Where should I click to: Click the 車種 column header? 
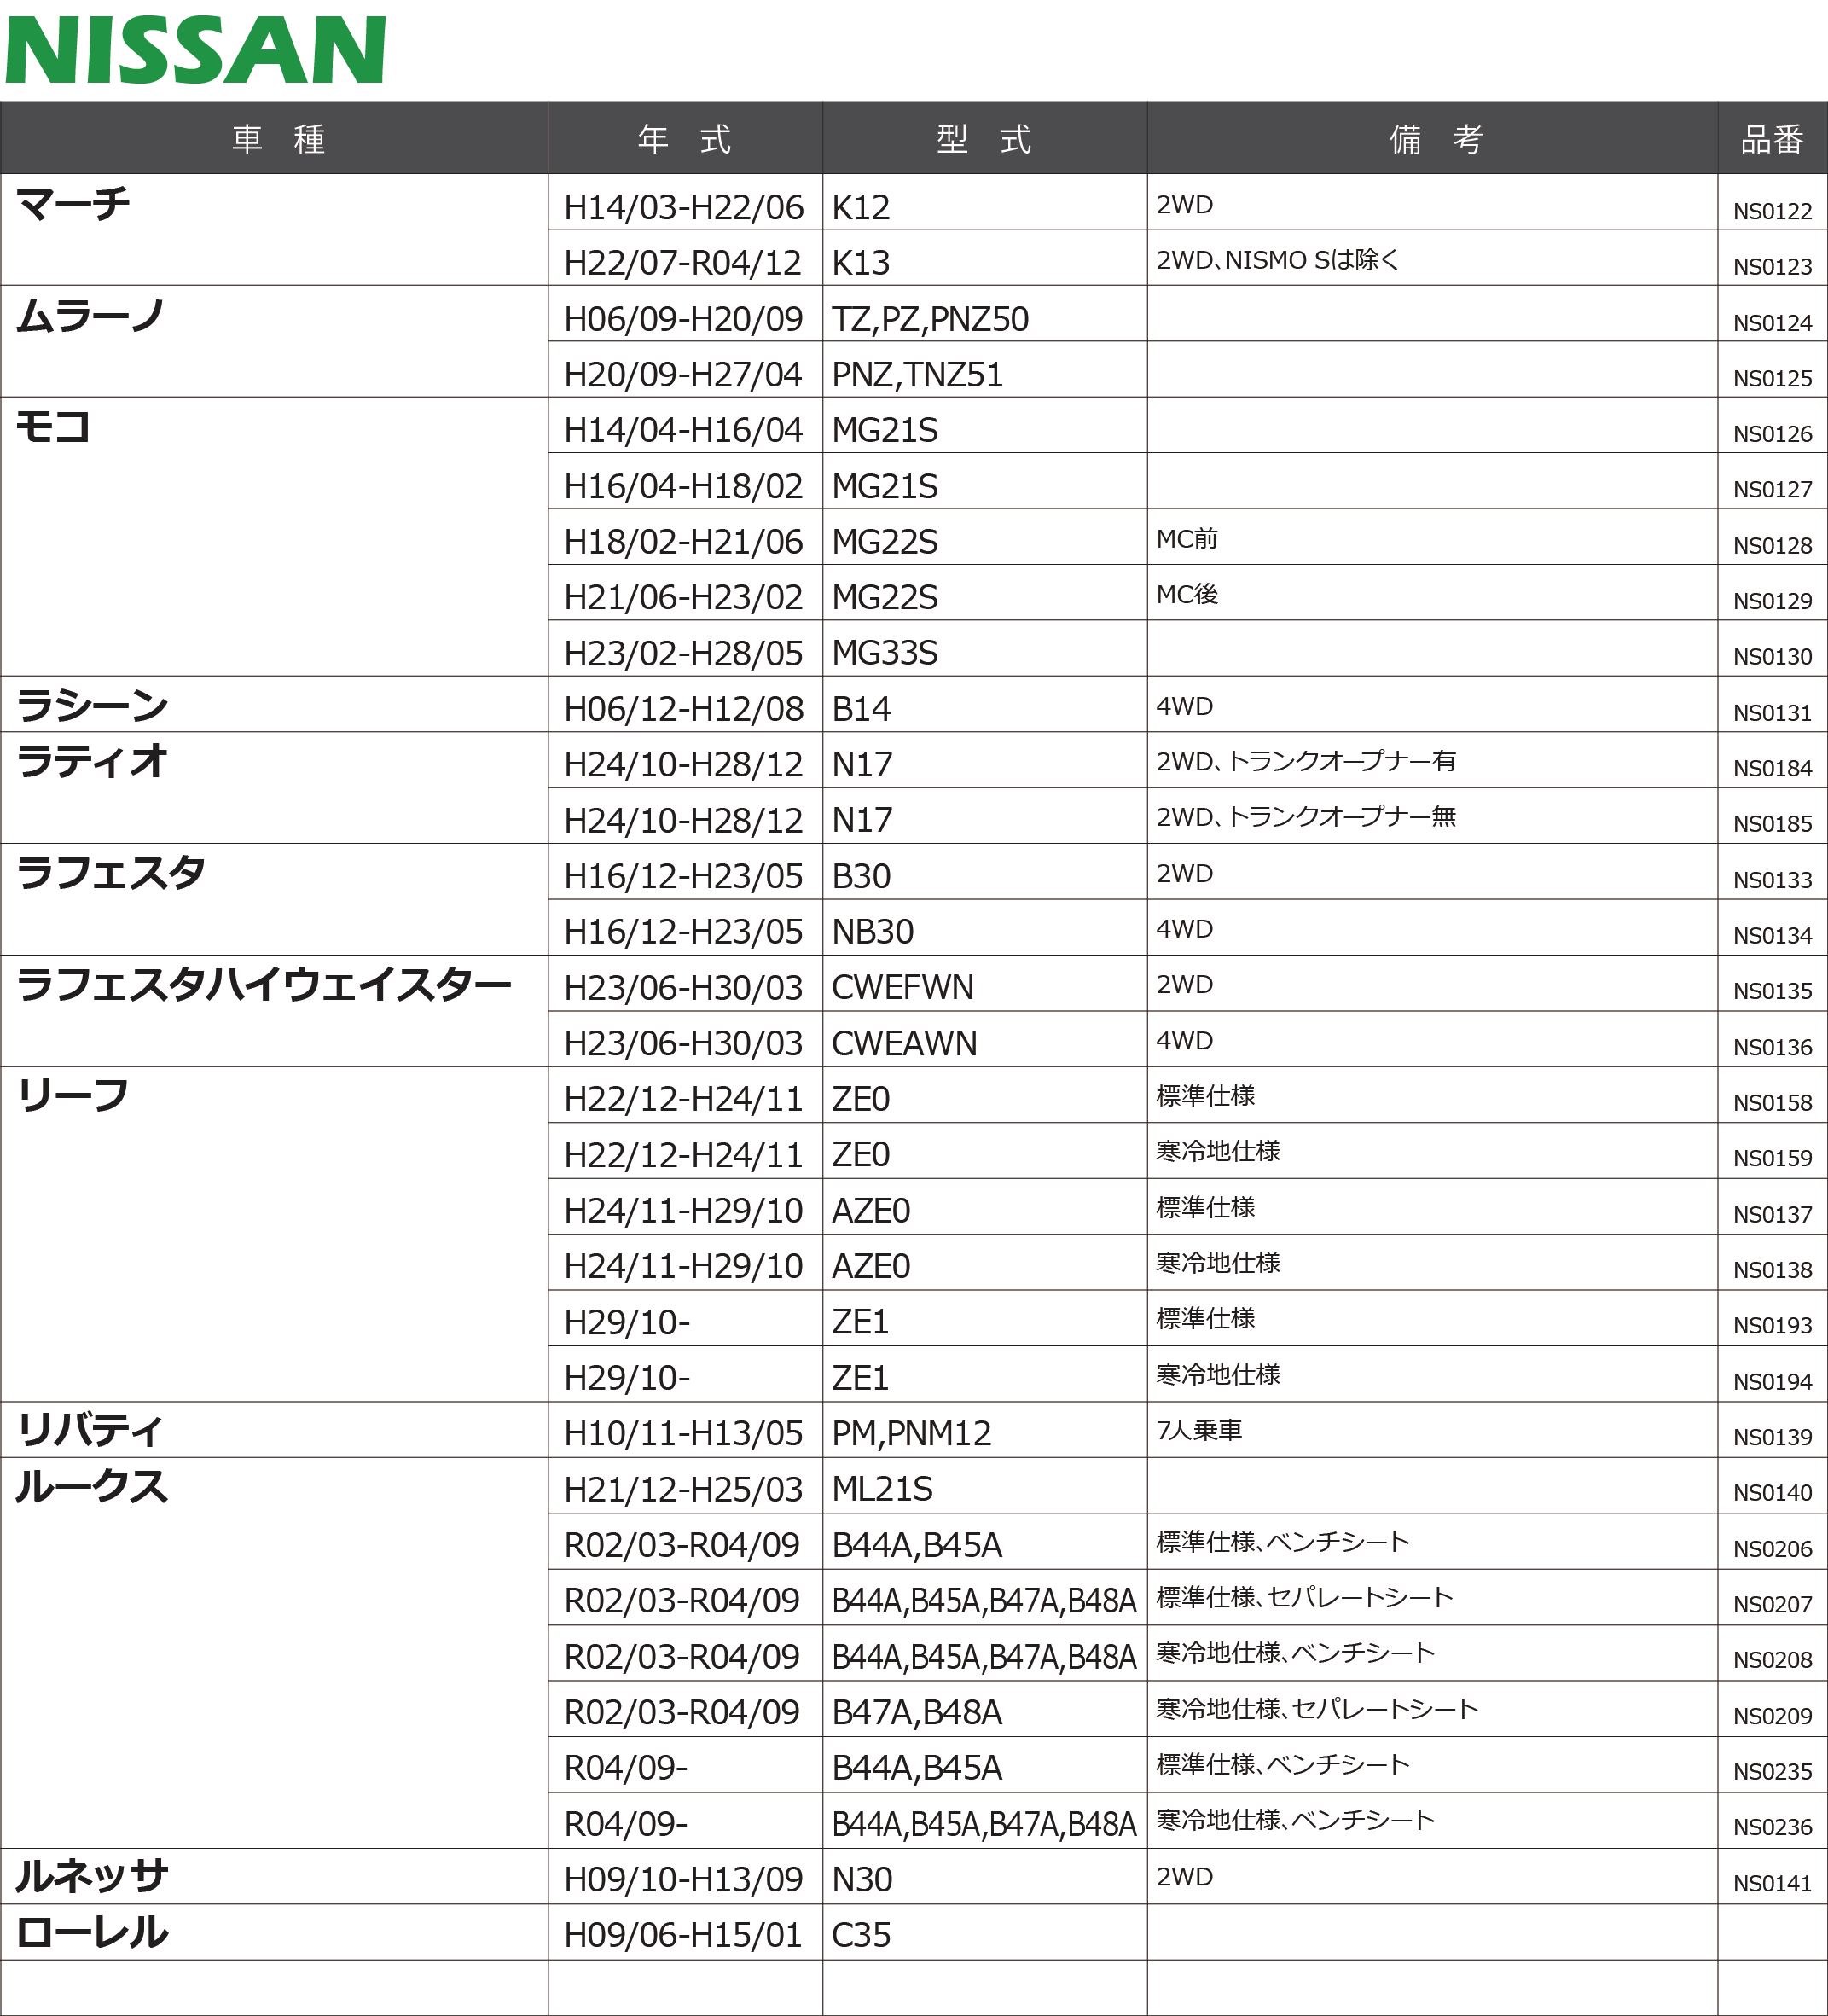pyautogui.click(x=278, y=139)
